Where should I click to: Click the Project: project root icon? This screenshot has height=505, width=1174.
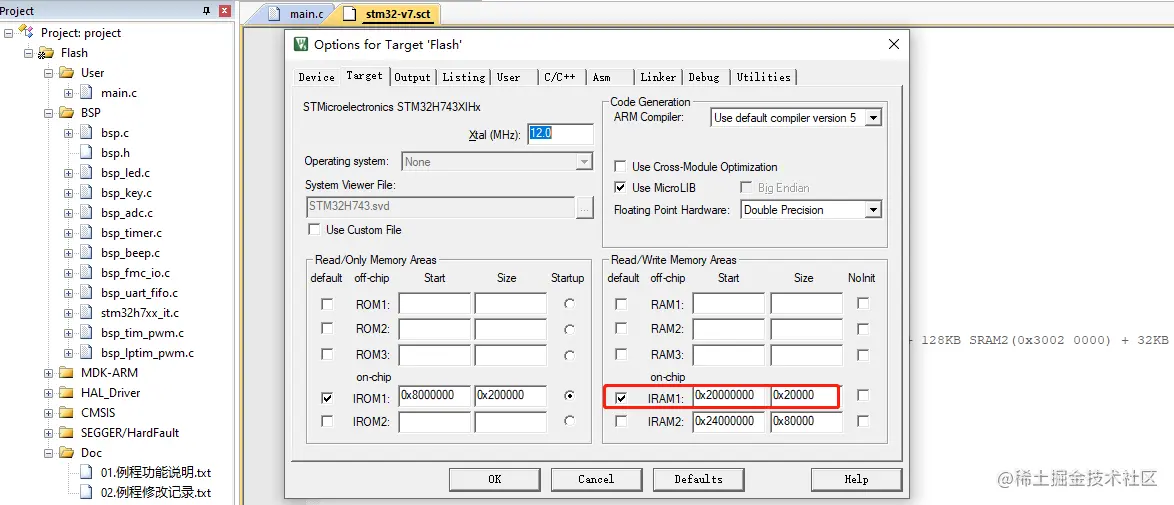[x=26, y=31]
